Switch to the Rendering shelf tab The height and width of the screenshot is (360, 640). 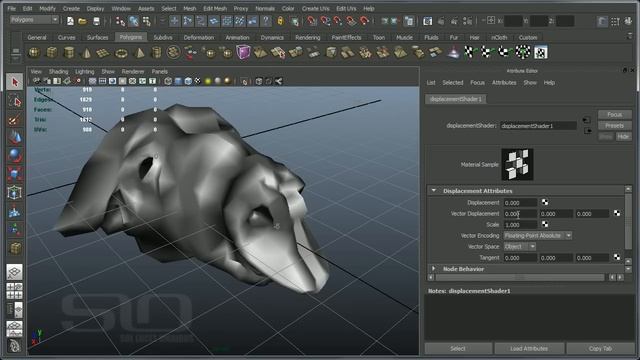[x=308, y=37]
